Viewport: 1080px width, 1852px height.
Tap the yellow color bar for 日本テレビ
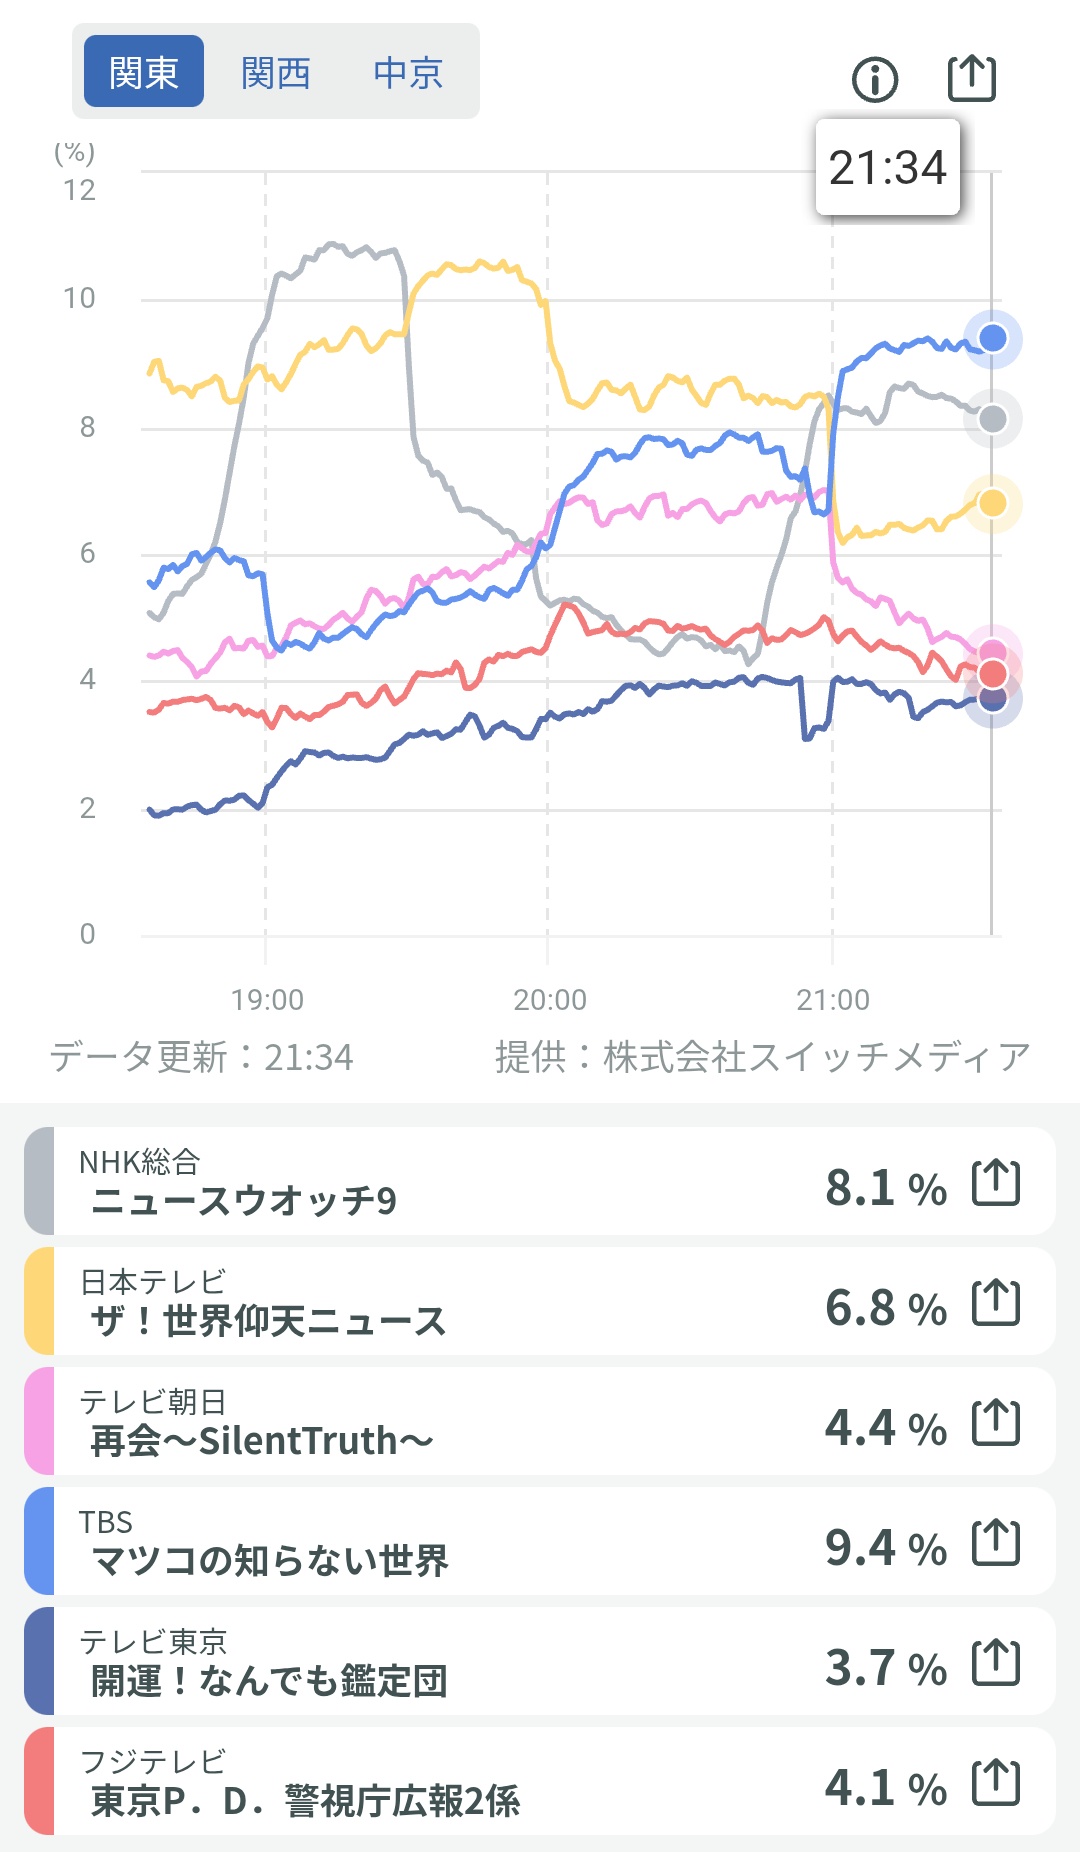[39, 1302]
